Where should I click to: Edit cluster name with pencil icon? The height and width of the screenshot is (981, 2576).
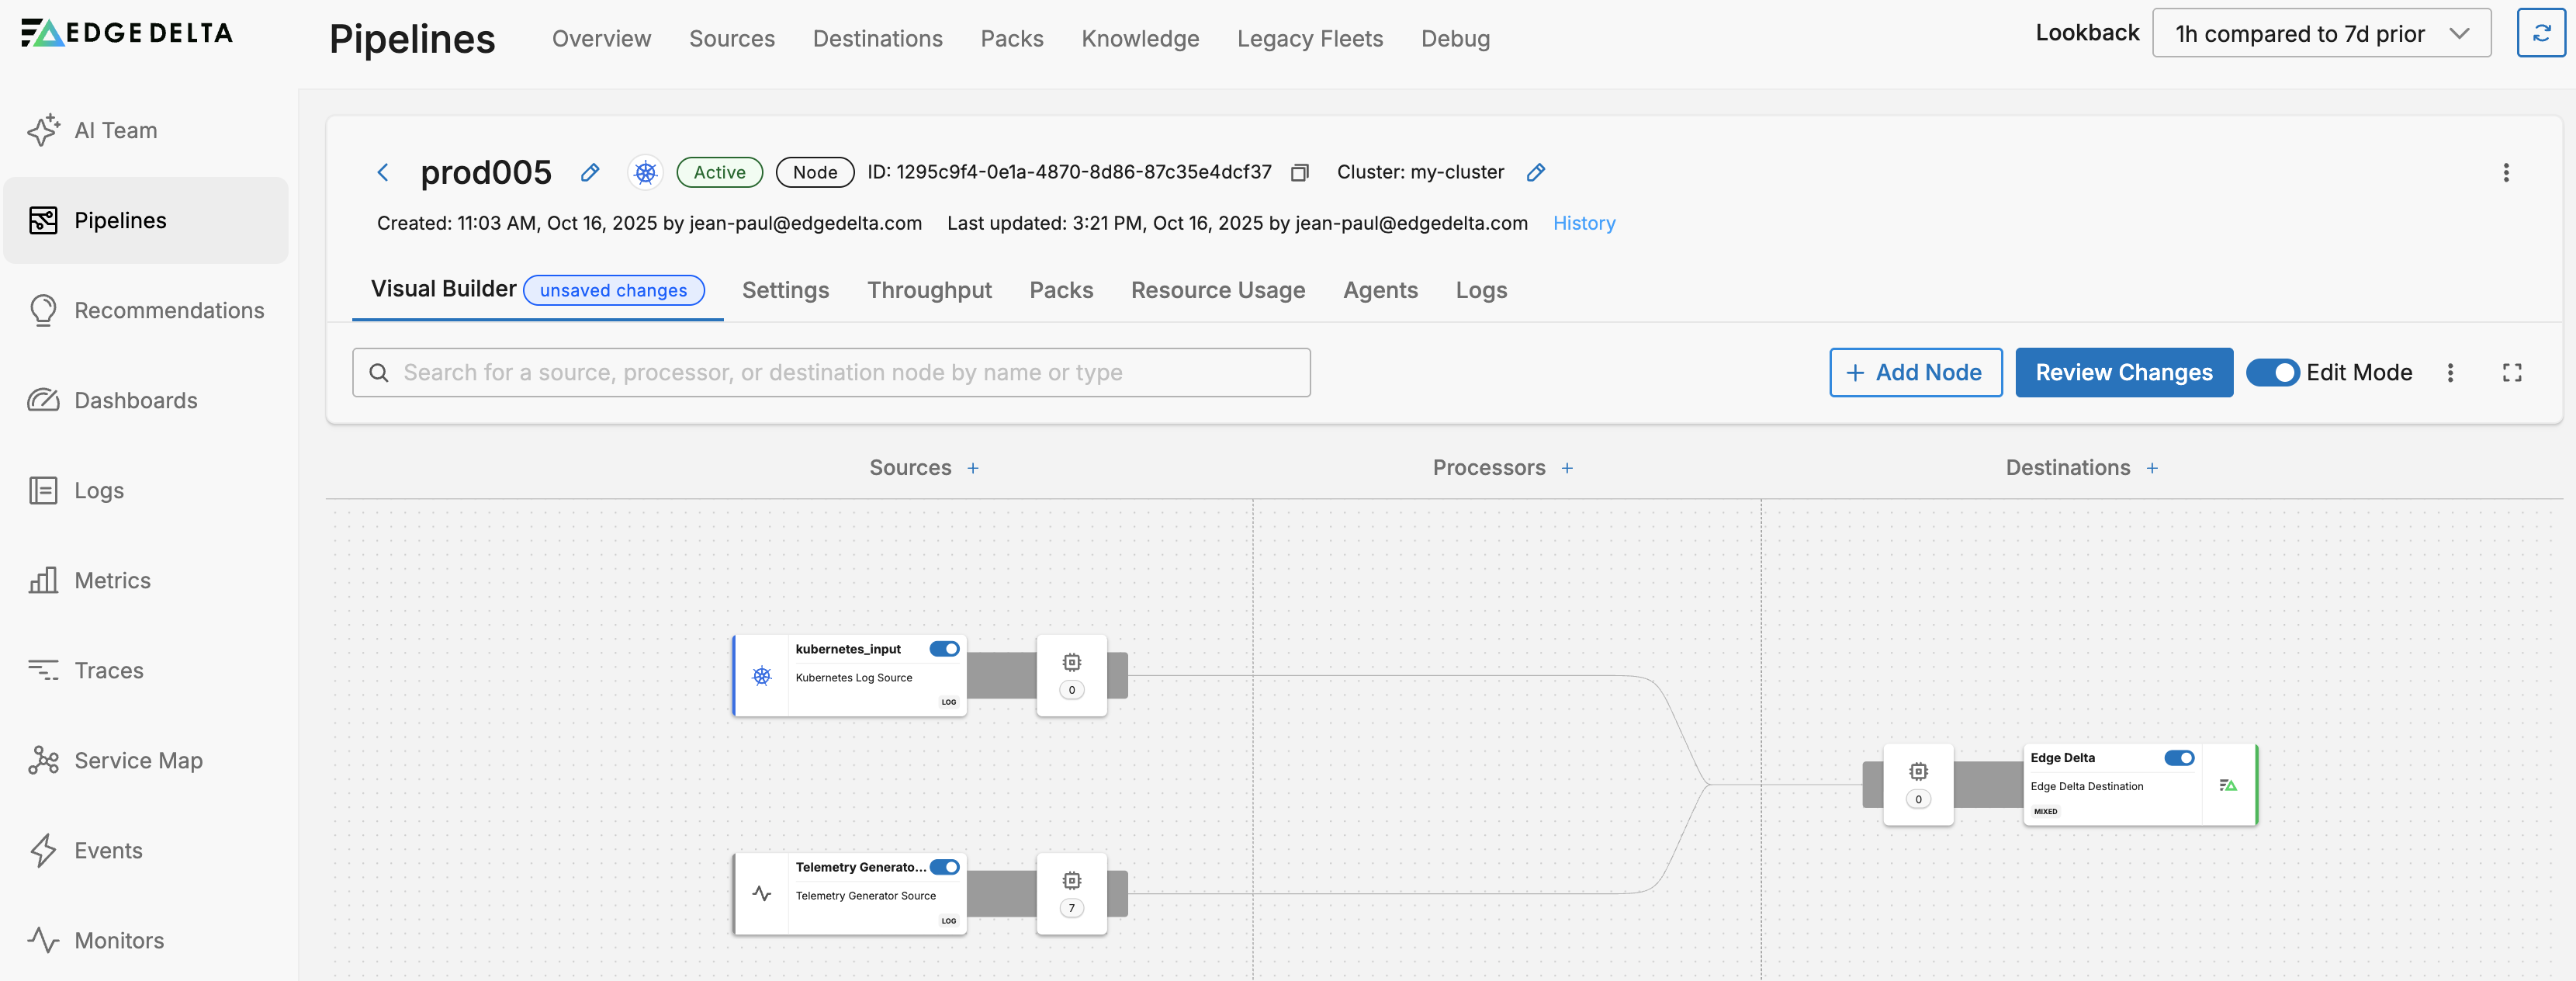(x=1536, y=173)
